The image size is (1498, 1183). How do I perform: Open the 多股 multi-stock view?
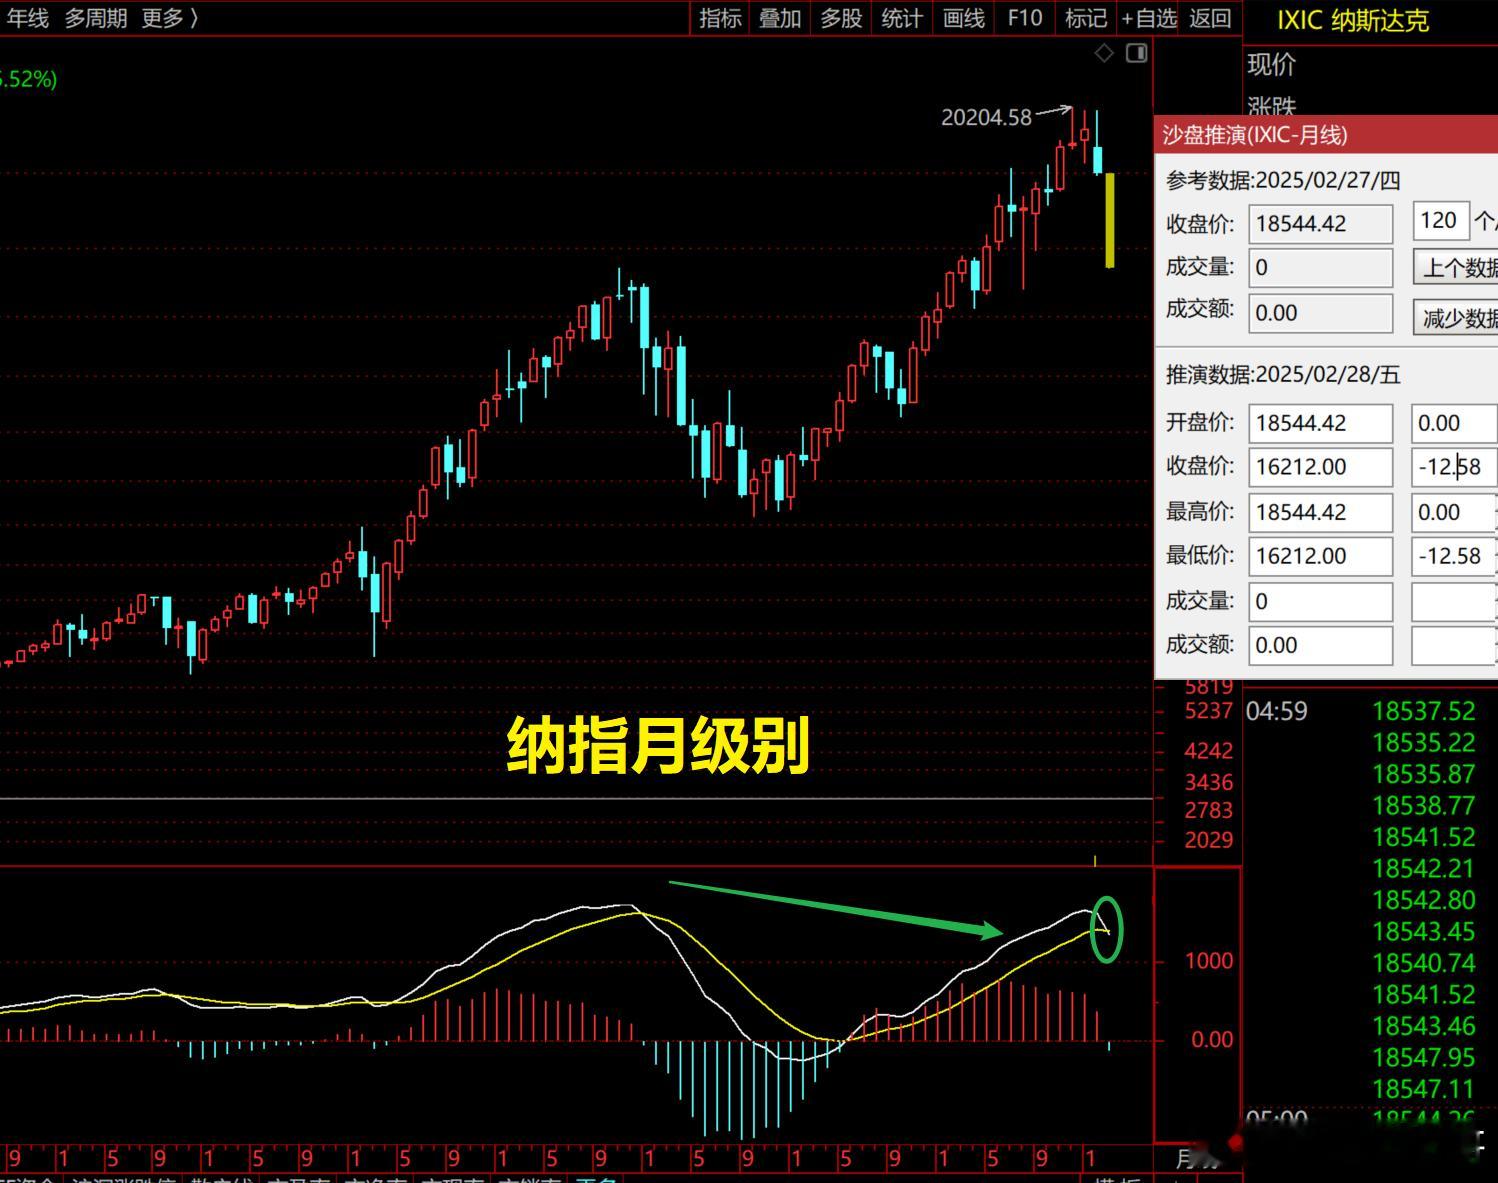click(841, 18)
